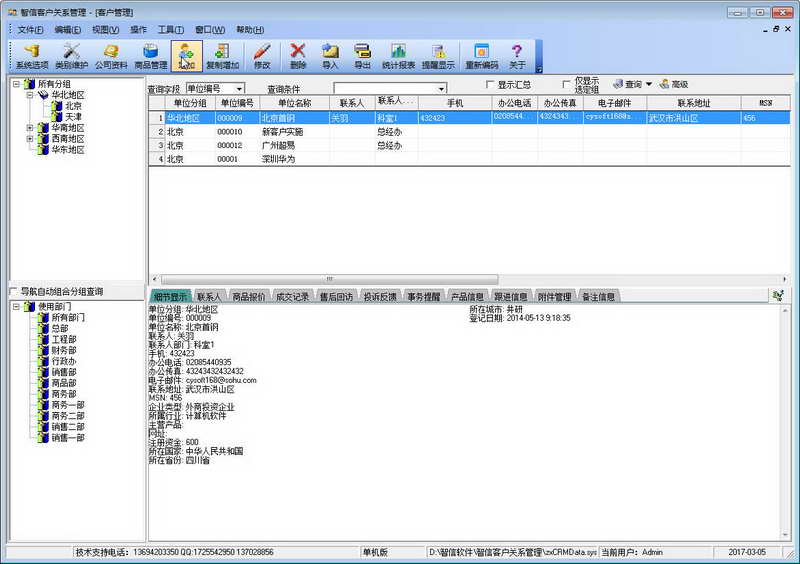
Task: Switch to the 商品报价 tab
Action: click(248, 297)
